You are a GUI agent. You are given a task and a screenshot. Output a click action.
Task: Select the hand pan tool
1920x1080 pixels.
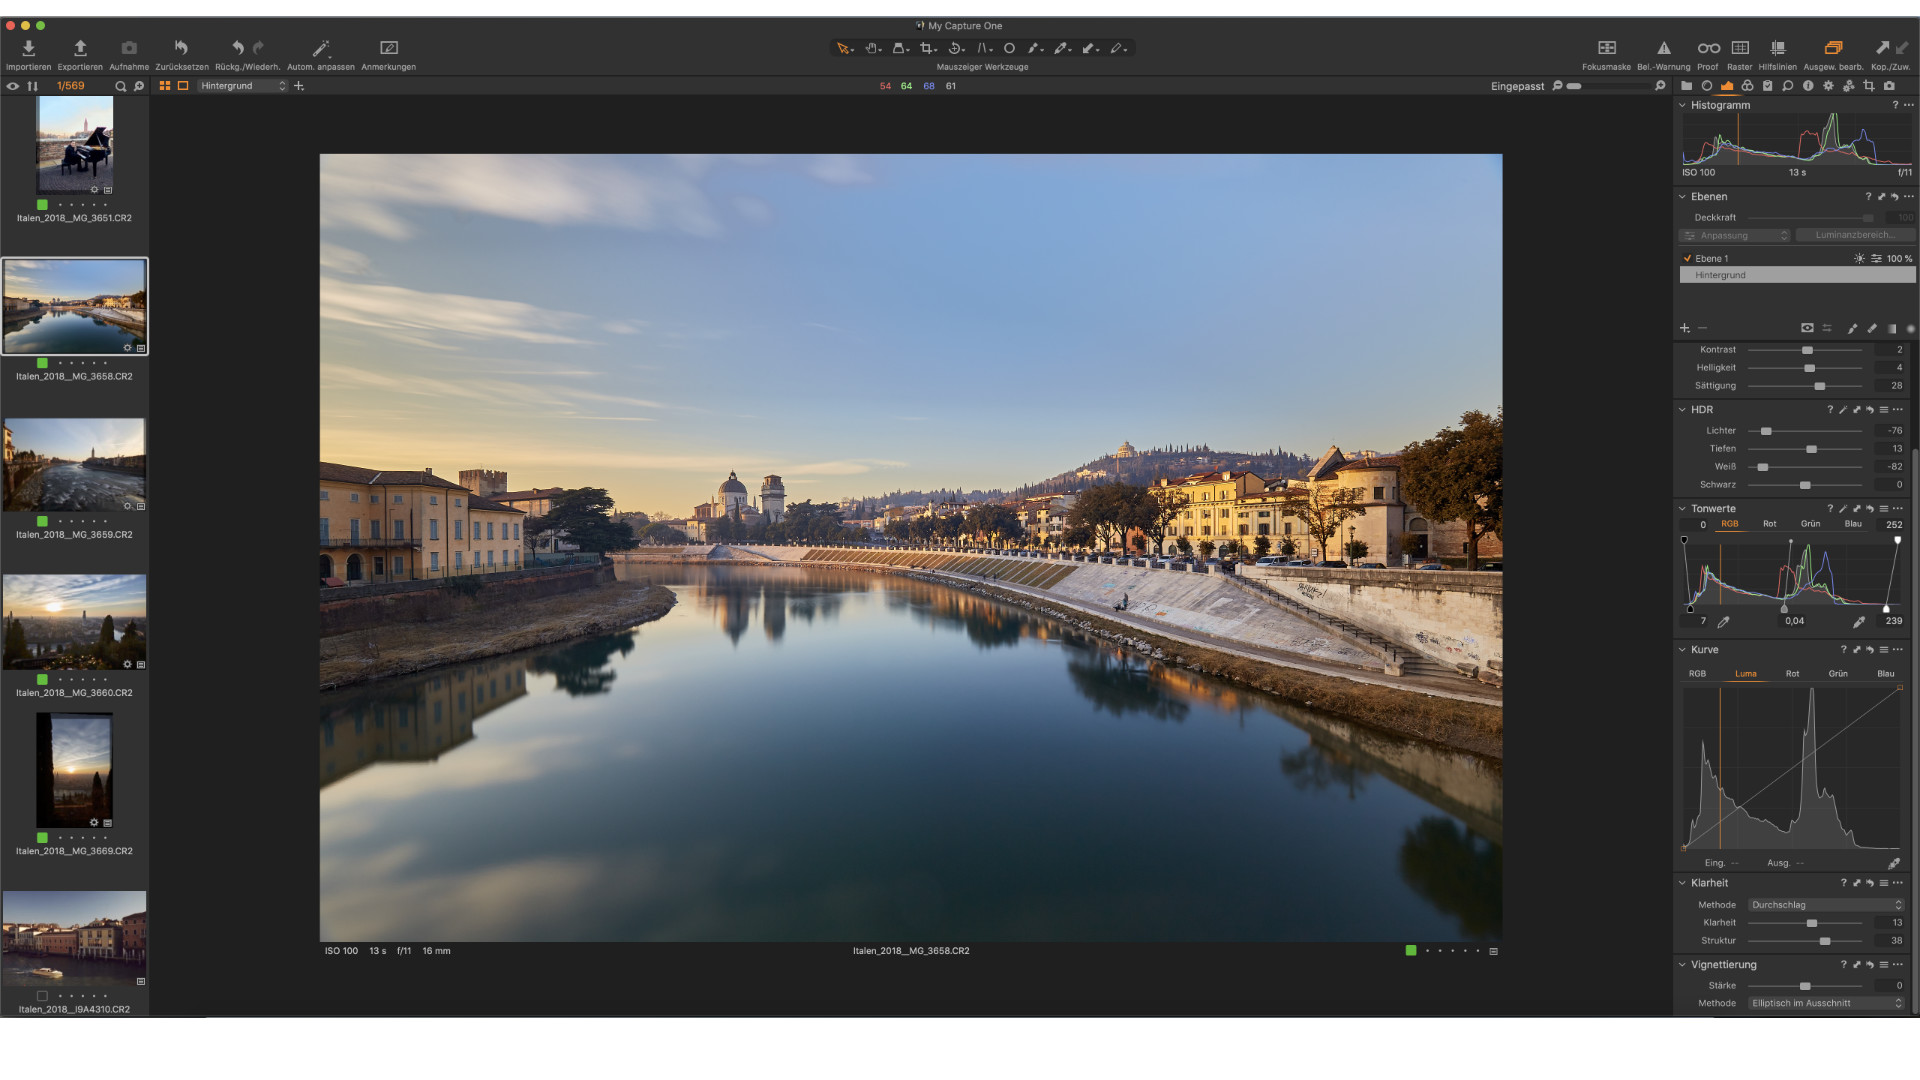tap(873, 48)
